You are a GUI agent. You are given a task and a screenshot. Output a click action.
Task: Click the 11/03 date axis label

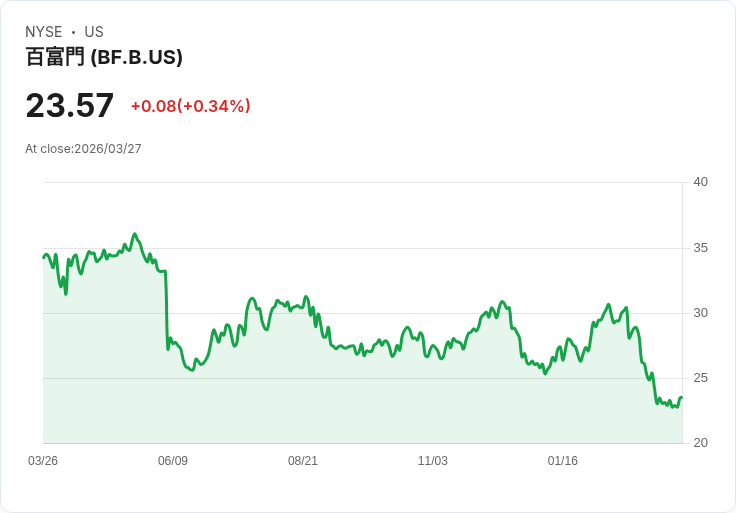[x=433, y=461]
